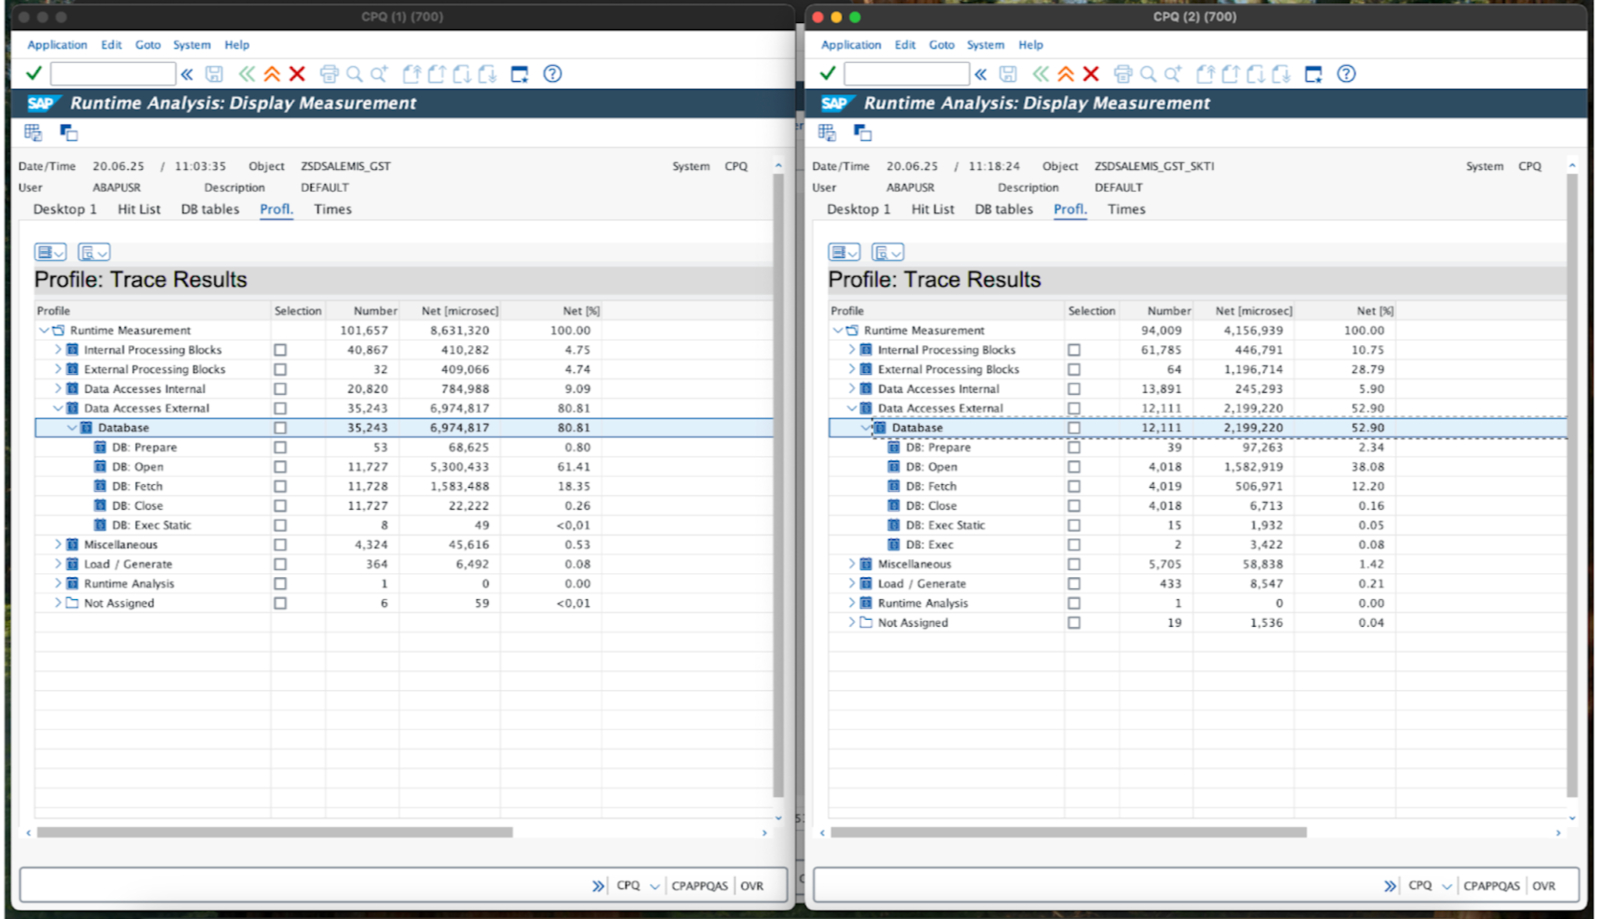Click the table layout icon below title in CPQ (1)

tap(33, 132)
